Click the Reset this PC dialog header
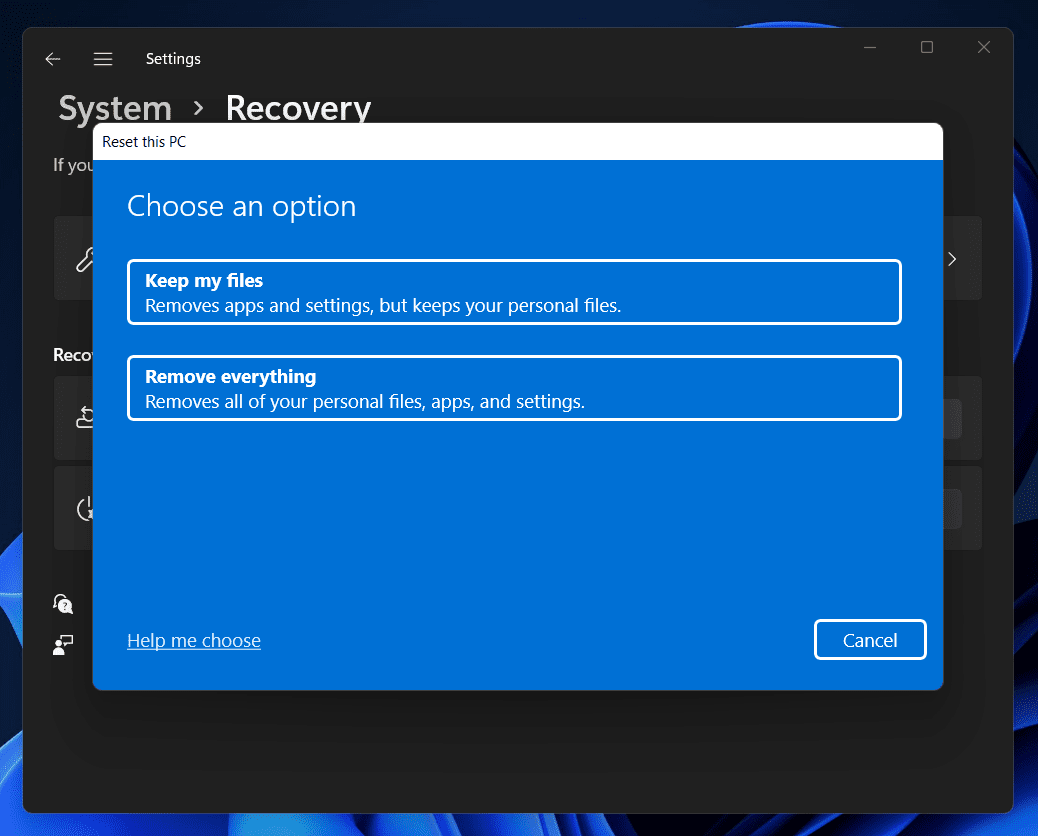This screenshot has width=1038, height=836. point(143,141)
